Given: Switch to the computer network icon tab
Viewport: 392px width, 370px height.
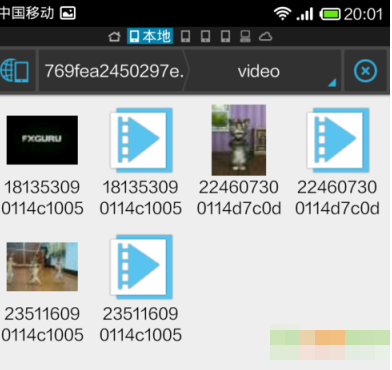Looking at the screenshot, I should 245,36.
